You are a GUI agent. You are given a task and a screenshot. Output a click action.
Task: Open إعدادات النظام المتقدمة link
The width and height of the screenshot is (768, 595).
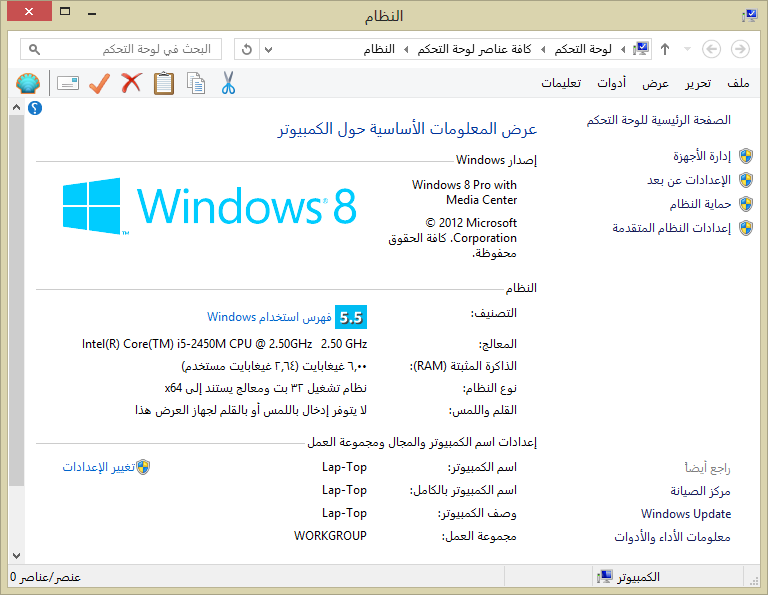tap(672, 228)
